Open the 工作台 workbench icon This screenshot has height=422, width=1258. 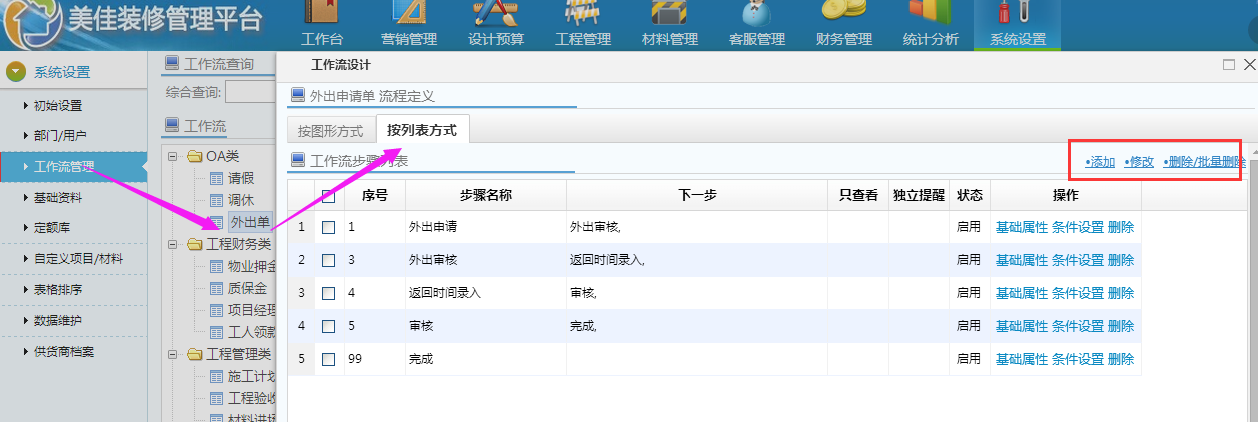point(322,14)
